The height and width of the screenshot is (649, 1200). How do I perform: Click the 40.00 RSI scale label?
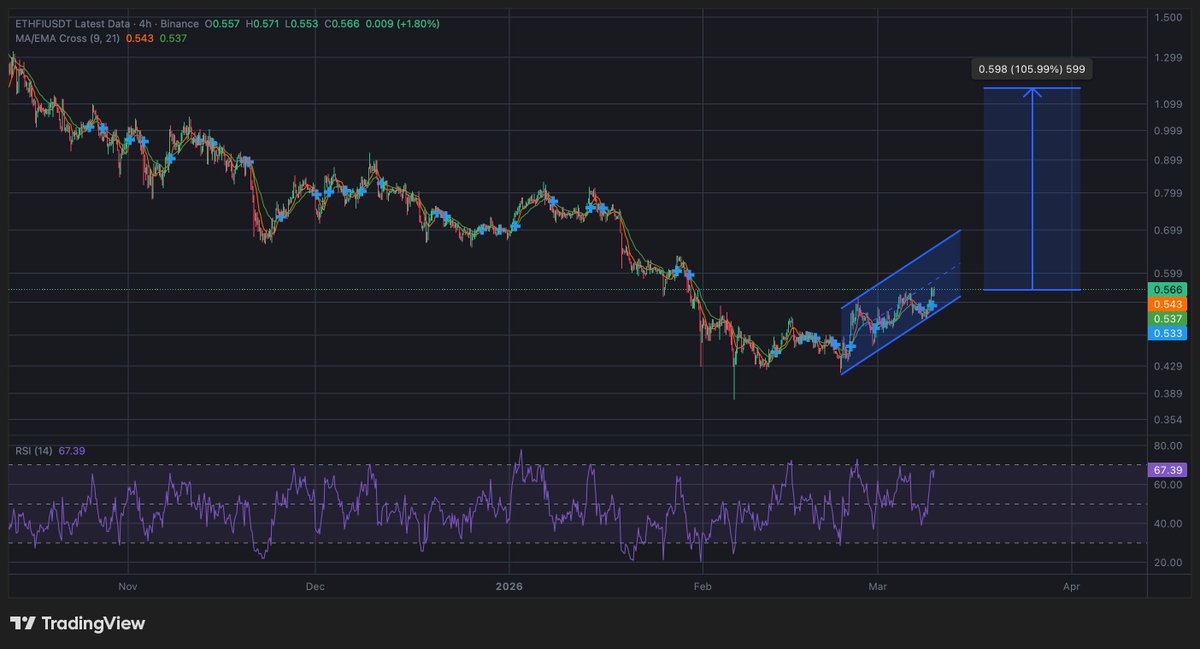point(1169,524)
